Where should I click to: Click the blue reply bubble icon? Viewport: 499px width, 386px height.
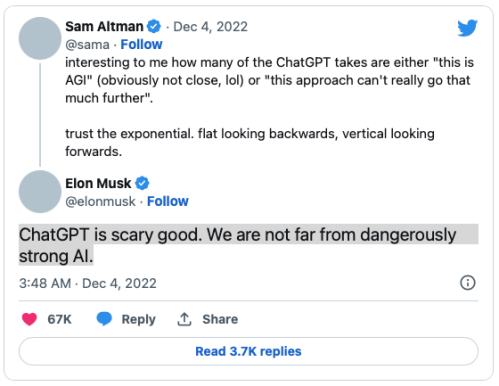[x=104, y=319]
